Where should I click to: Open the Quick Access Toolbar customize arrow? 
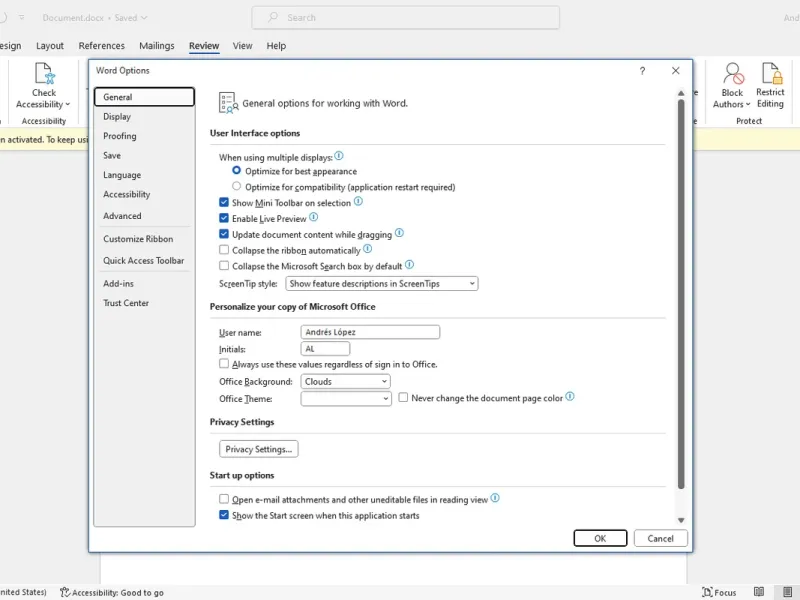[21, 17]
